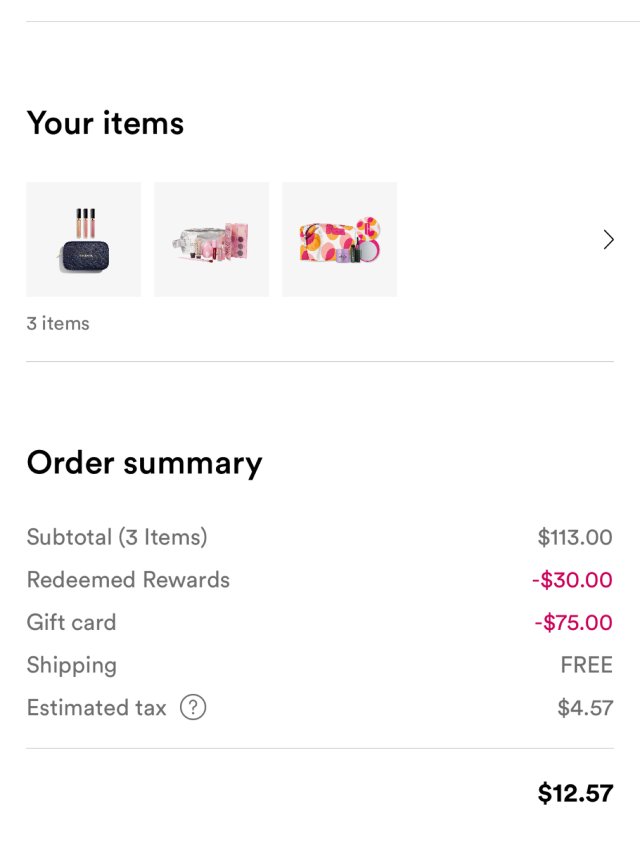Image resolution: width=640 pixels, height=853 pixels.
Task: Click the 'Redeemed Rewards' label
Action: (128, 580)
